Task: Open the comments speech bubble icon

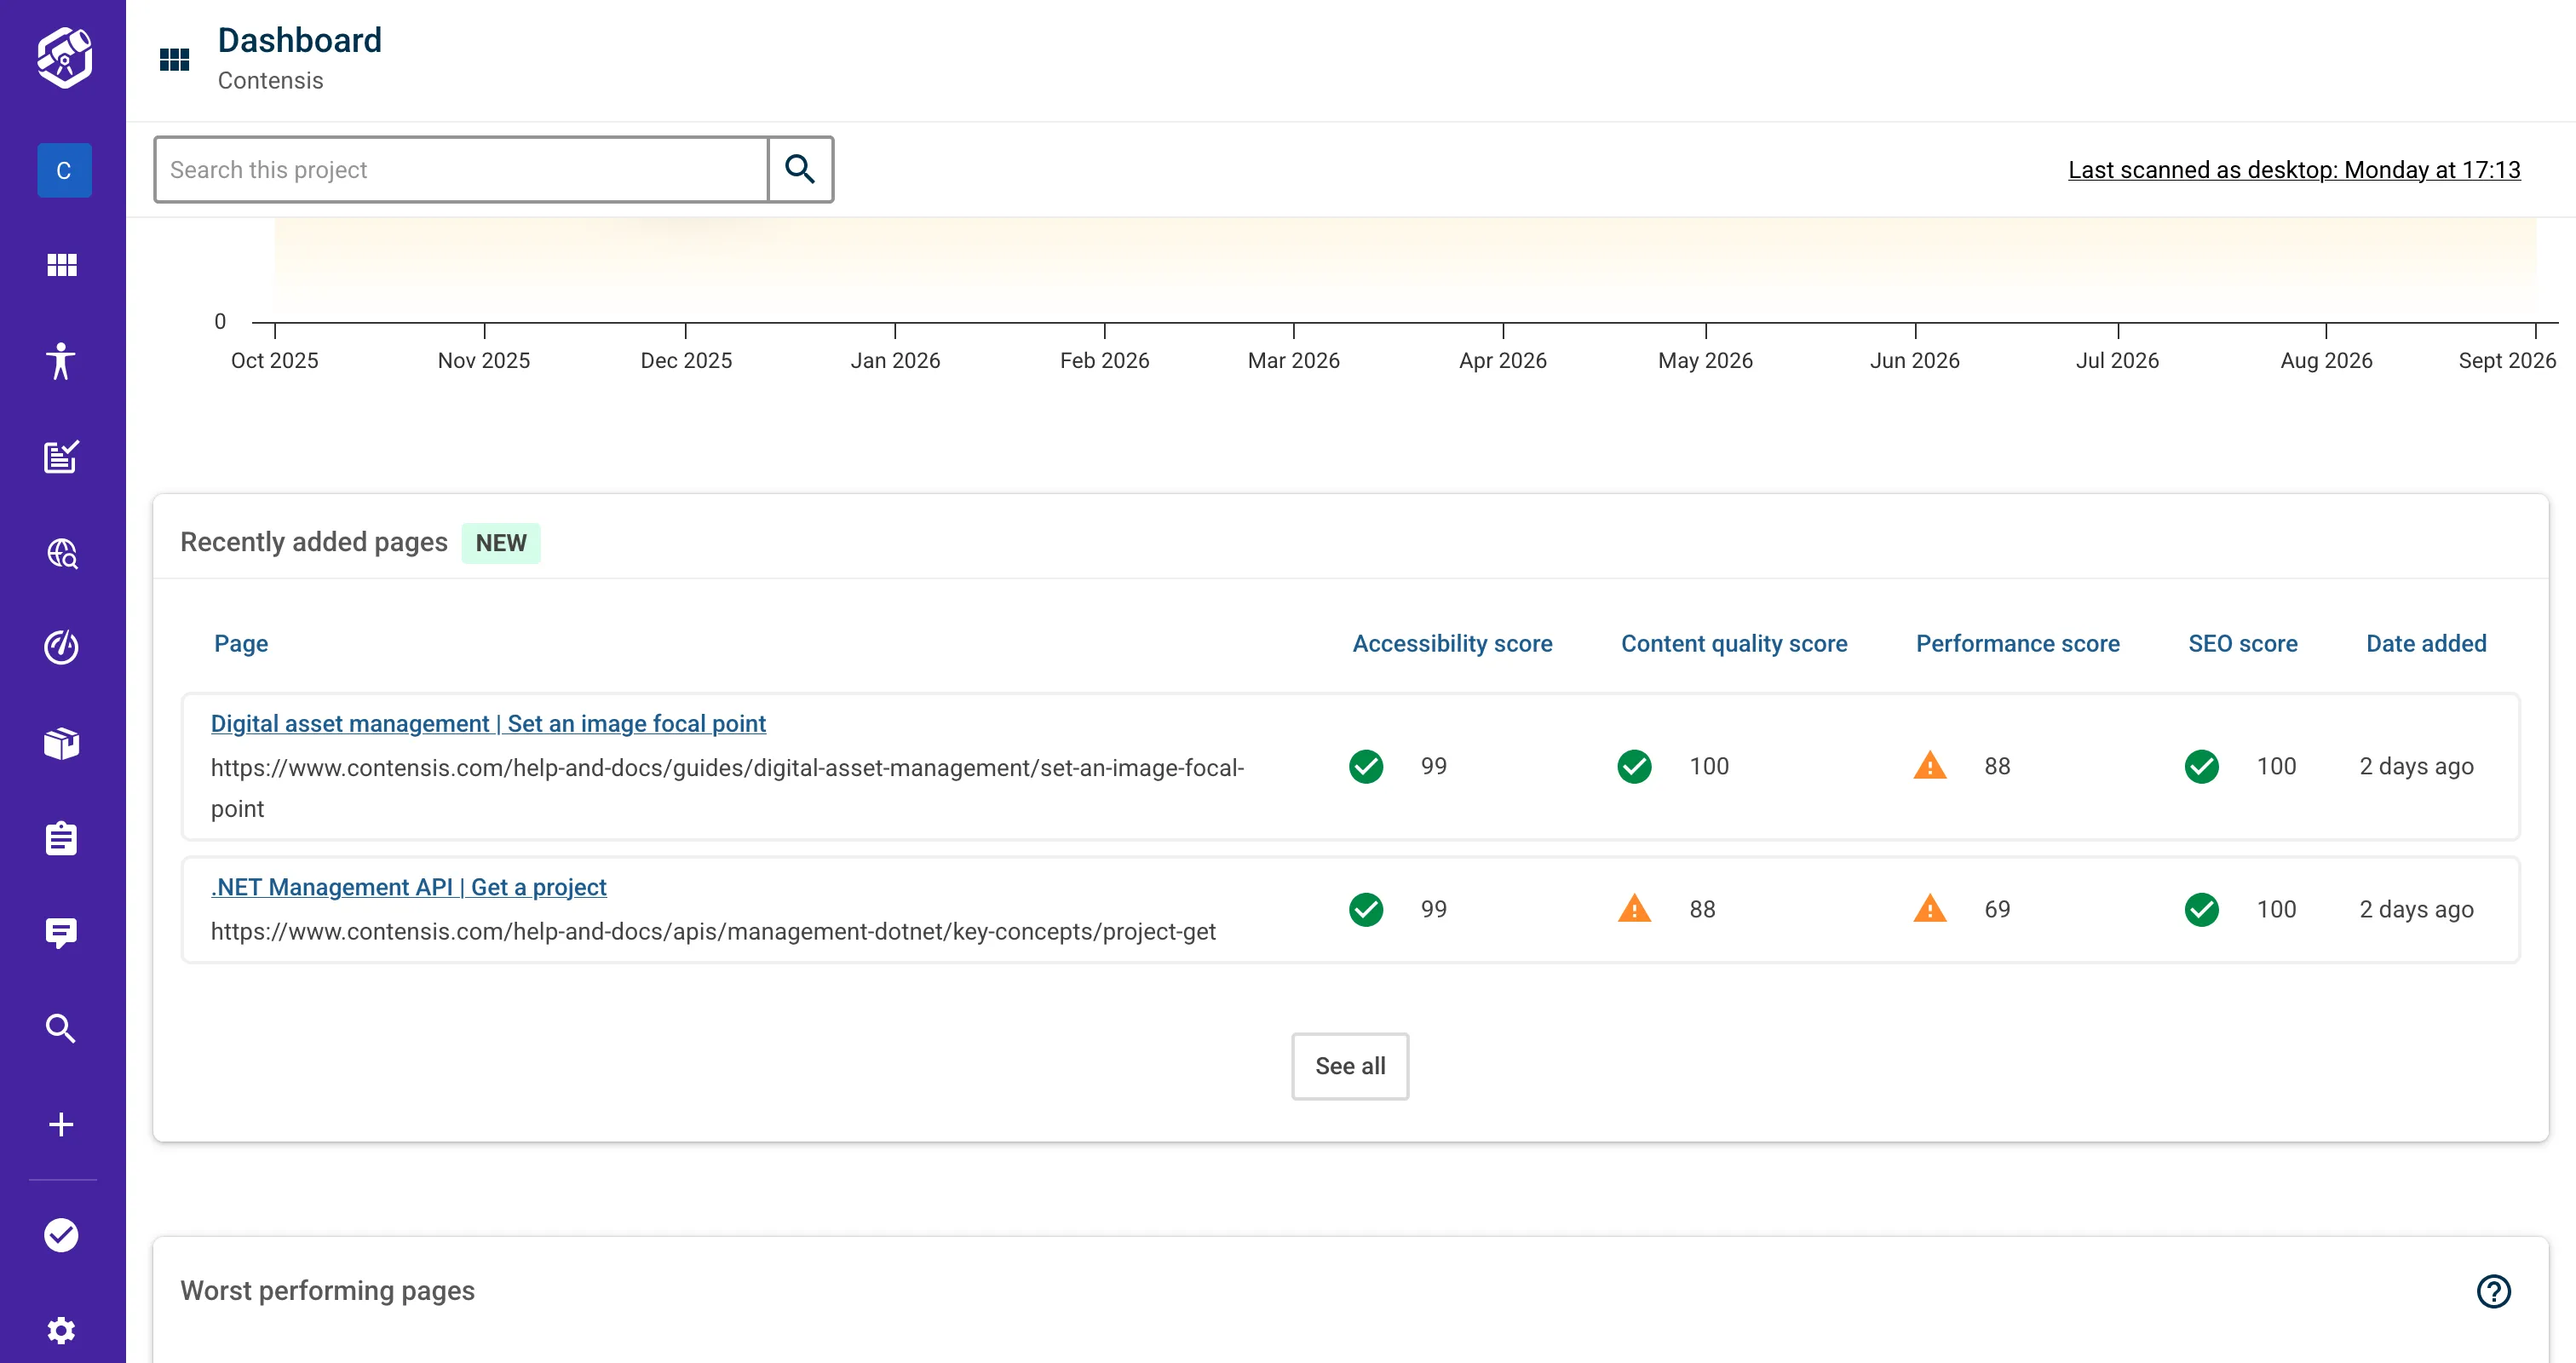Action: click(62, 933)
